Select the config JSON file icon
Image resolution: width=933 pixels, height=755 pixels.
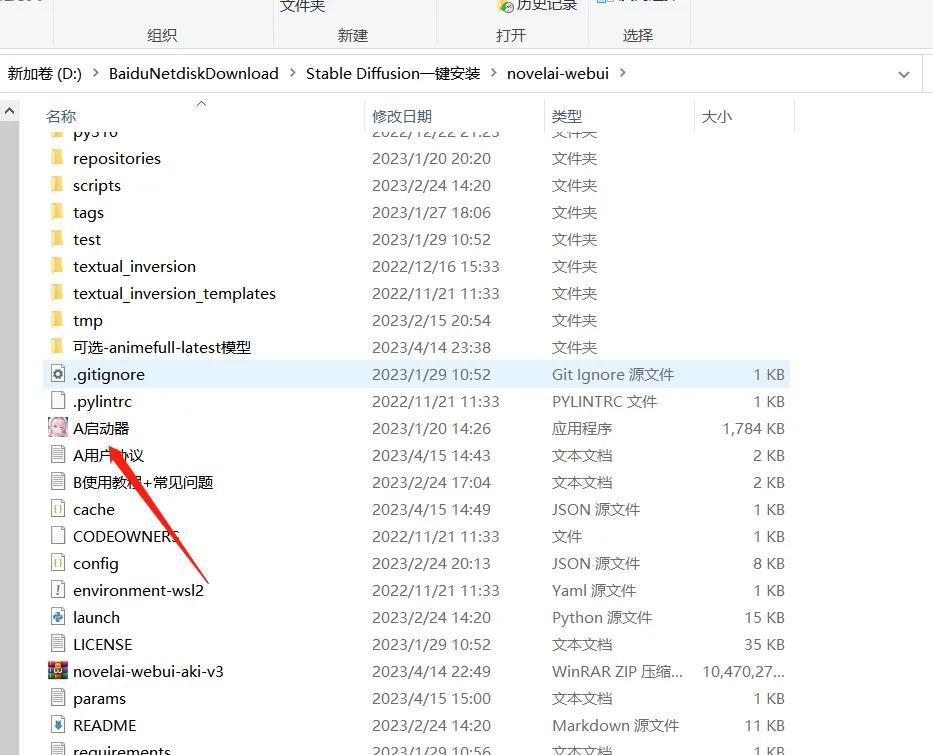point(58,562)
